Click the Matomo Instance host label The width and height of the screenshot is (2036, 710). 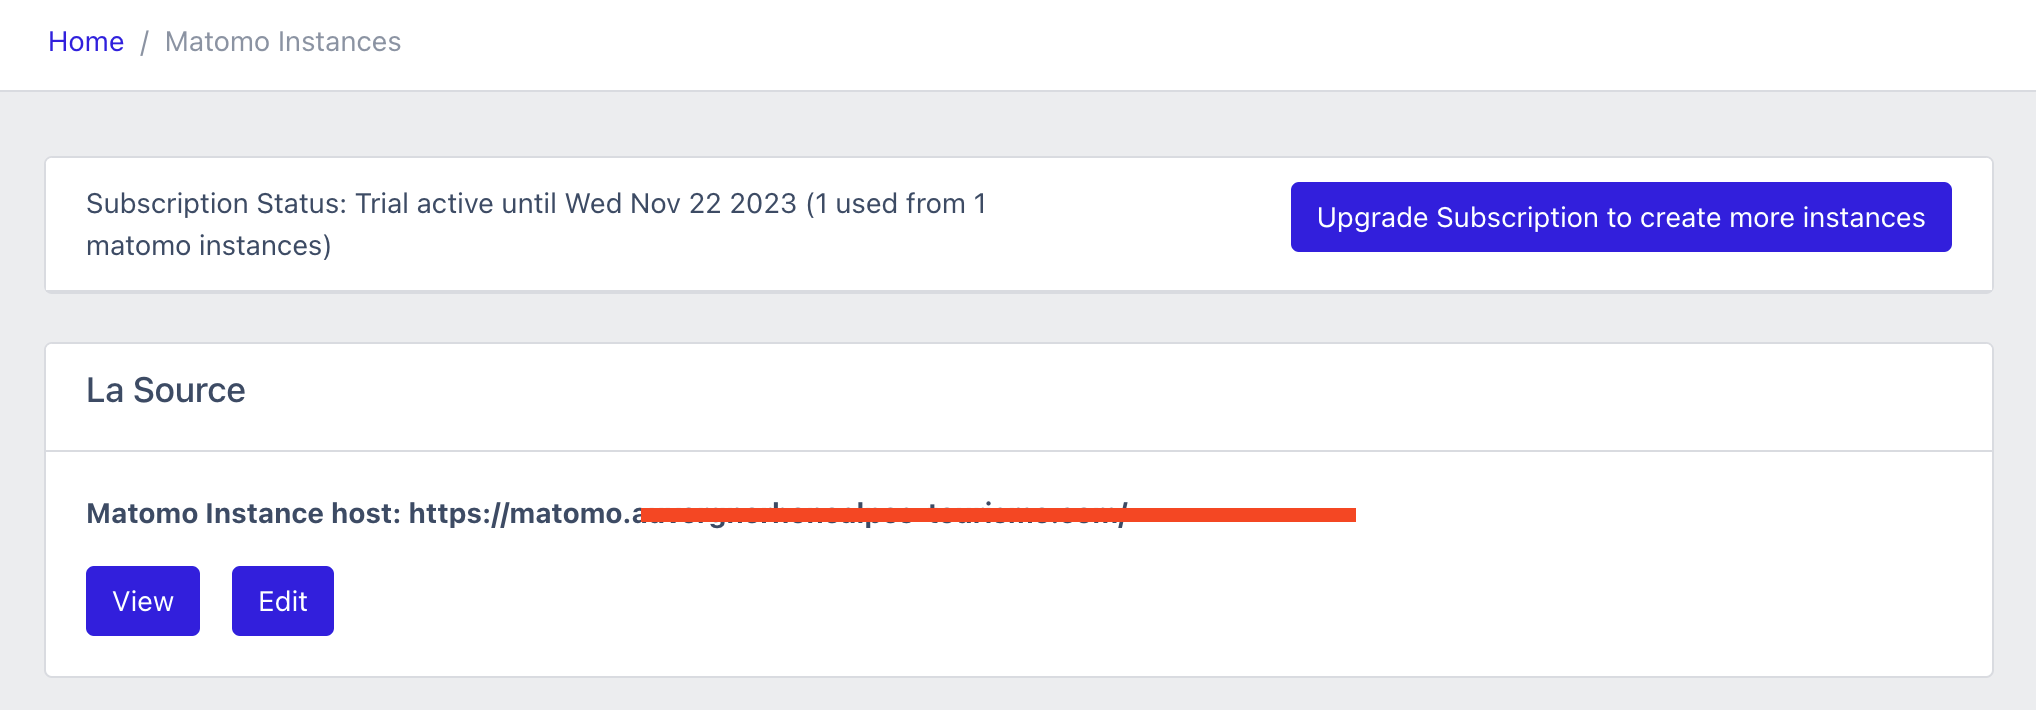click(243, 514)
